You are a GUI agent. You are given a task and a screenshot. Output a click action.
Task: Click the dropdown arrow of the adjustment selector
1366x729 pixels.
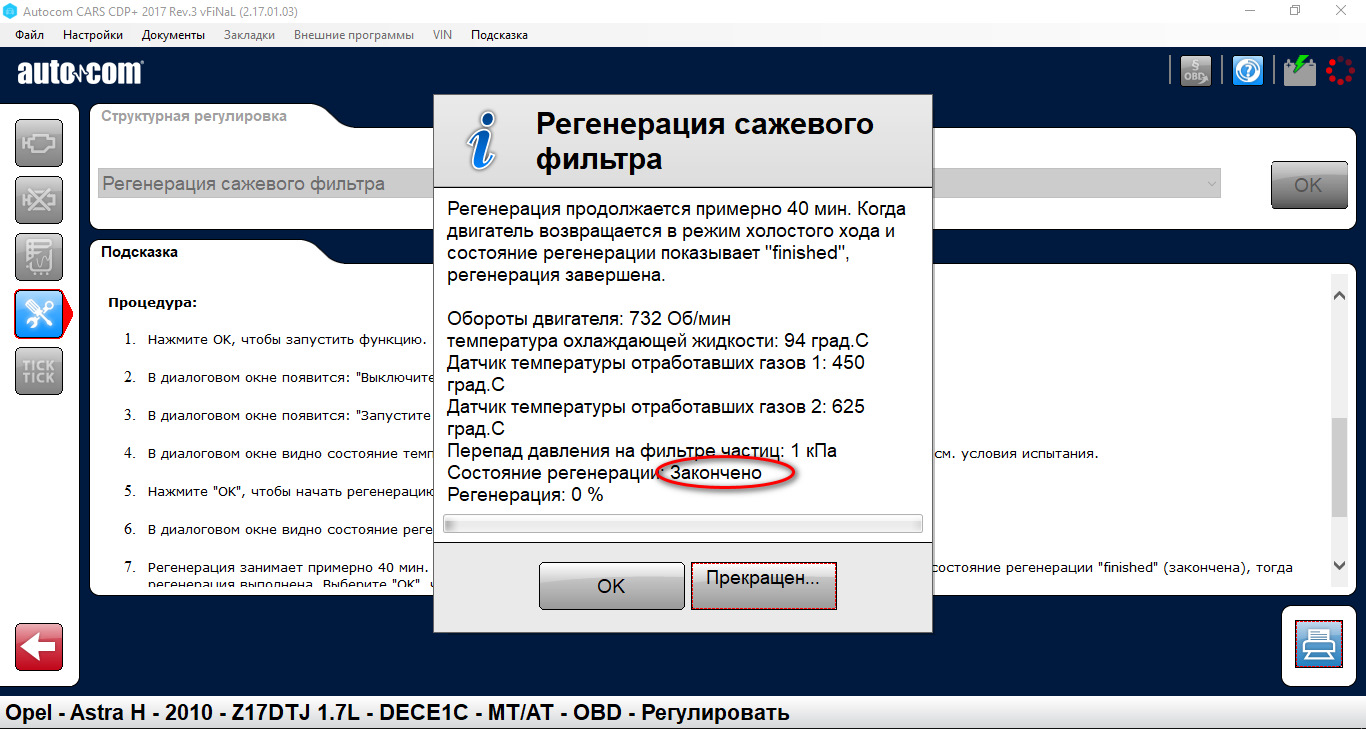click(1212, 184)
